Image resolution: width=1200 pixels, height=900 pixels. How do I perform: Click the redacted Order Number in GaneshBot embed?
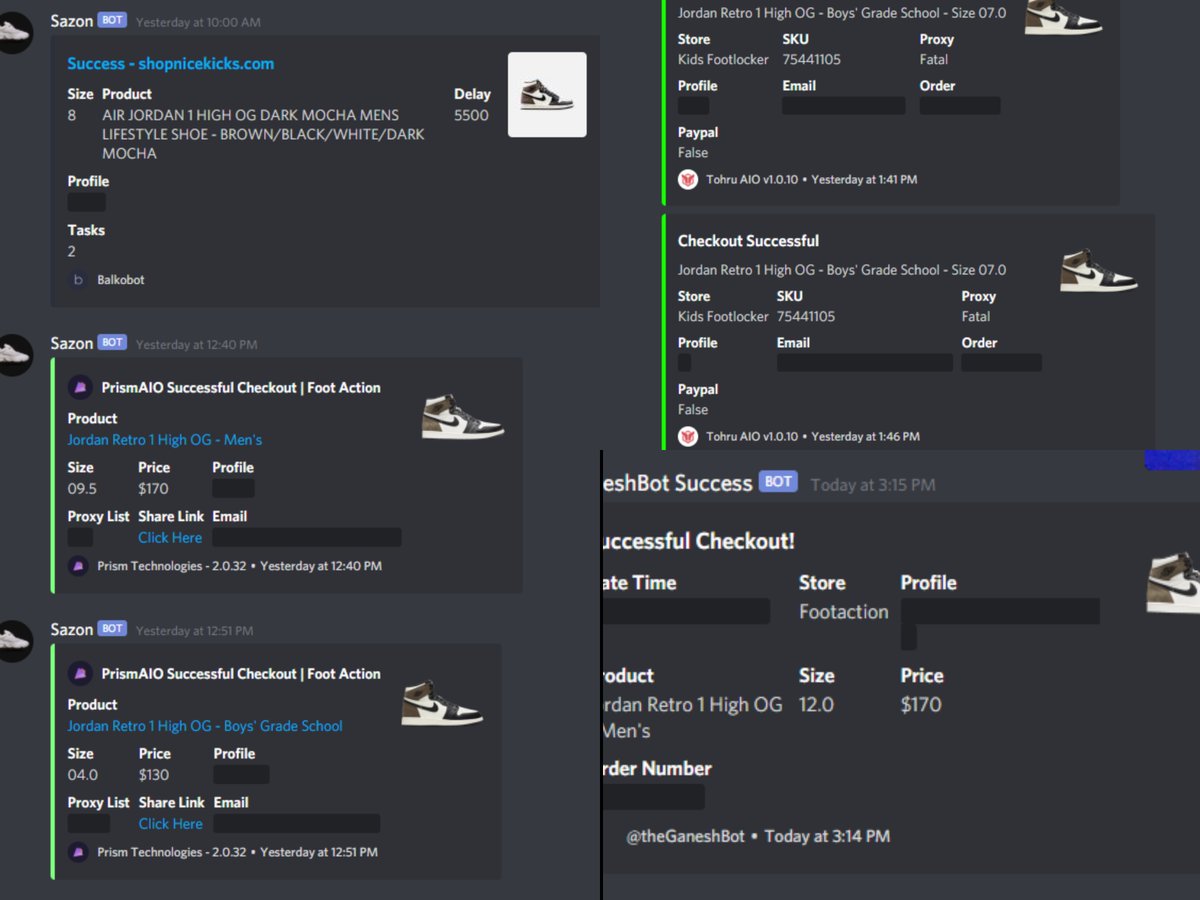[654, 797]
